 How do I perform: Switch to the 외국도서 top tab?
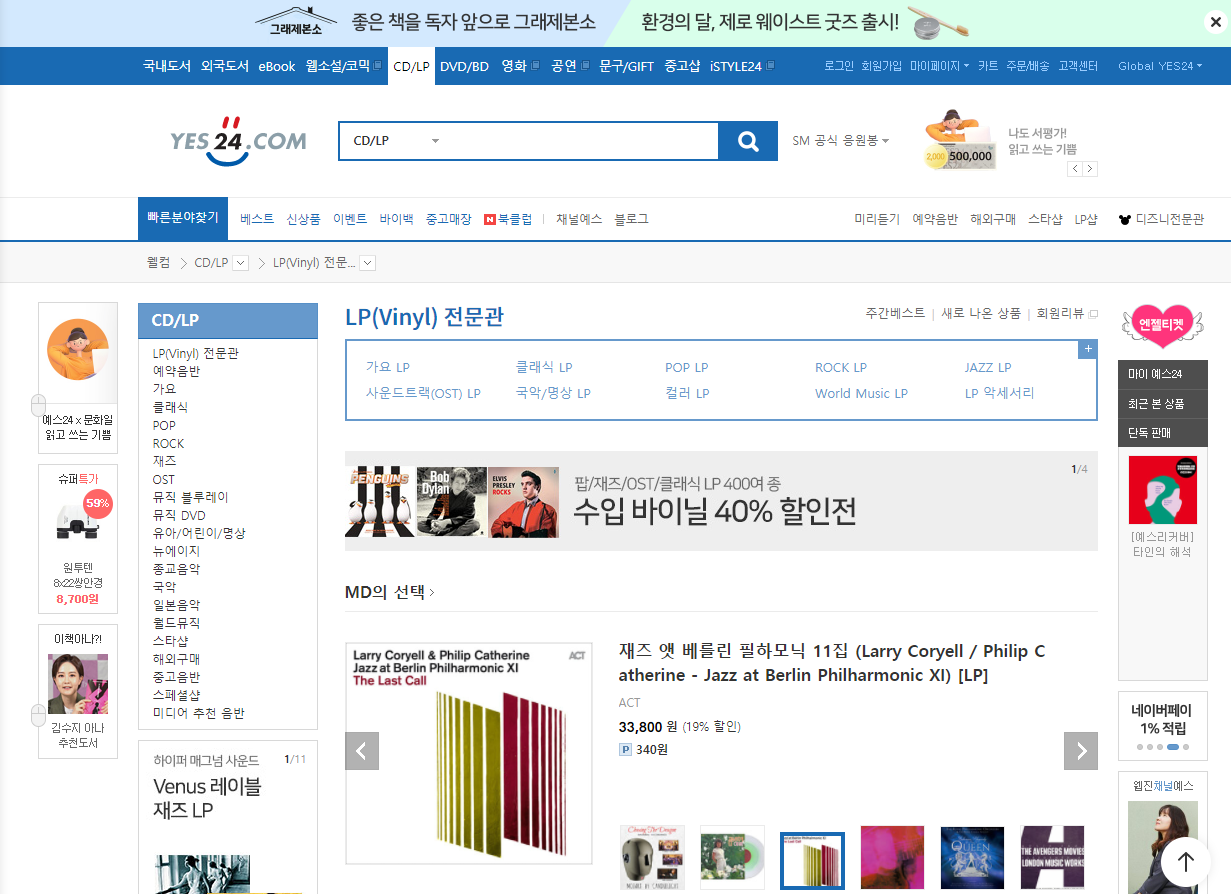225,66
